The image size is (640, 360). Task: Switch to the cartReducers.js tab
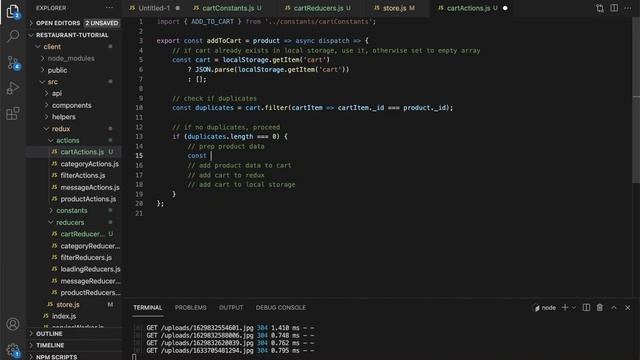[x=318, y=8]
